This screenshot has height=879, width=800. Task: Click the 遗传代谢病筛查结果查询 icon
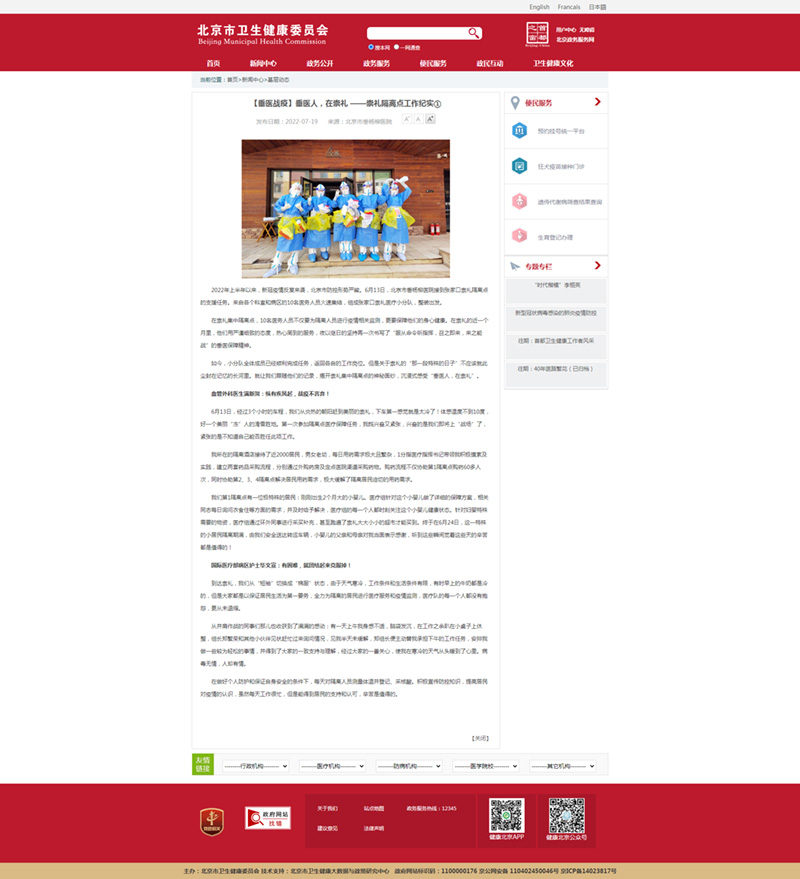519,201
